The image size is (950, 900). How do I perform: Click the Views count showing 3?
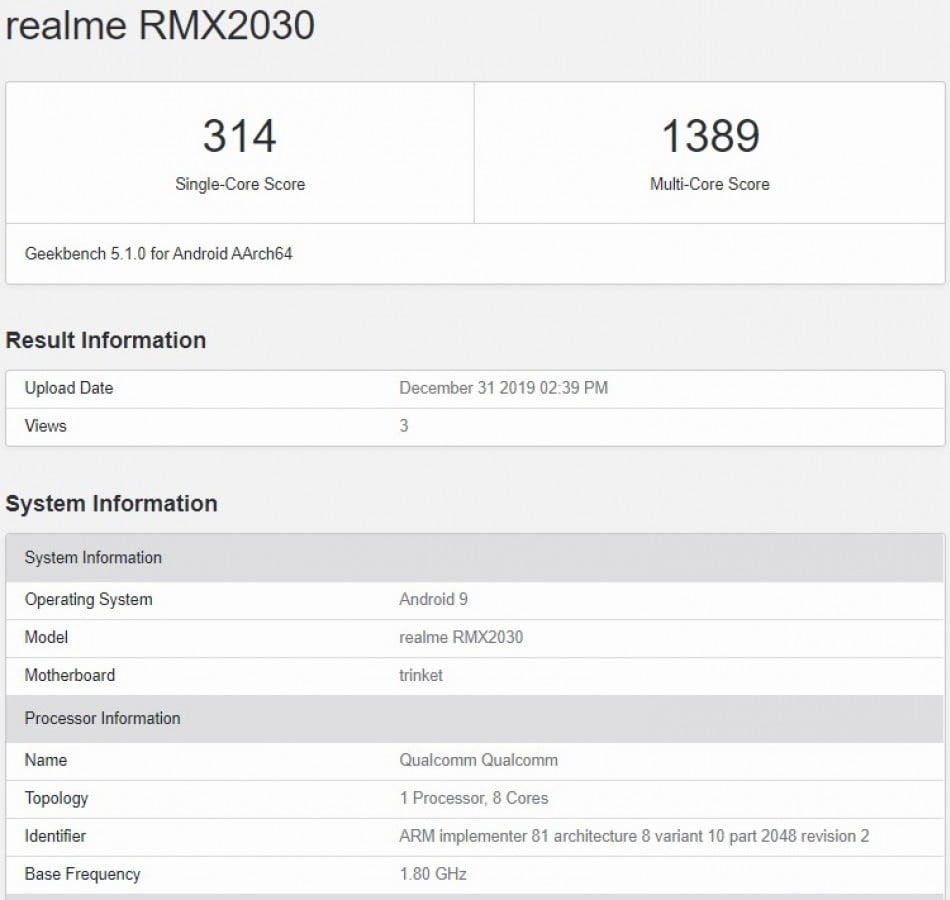point(404,426)
